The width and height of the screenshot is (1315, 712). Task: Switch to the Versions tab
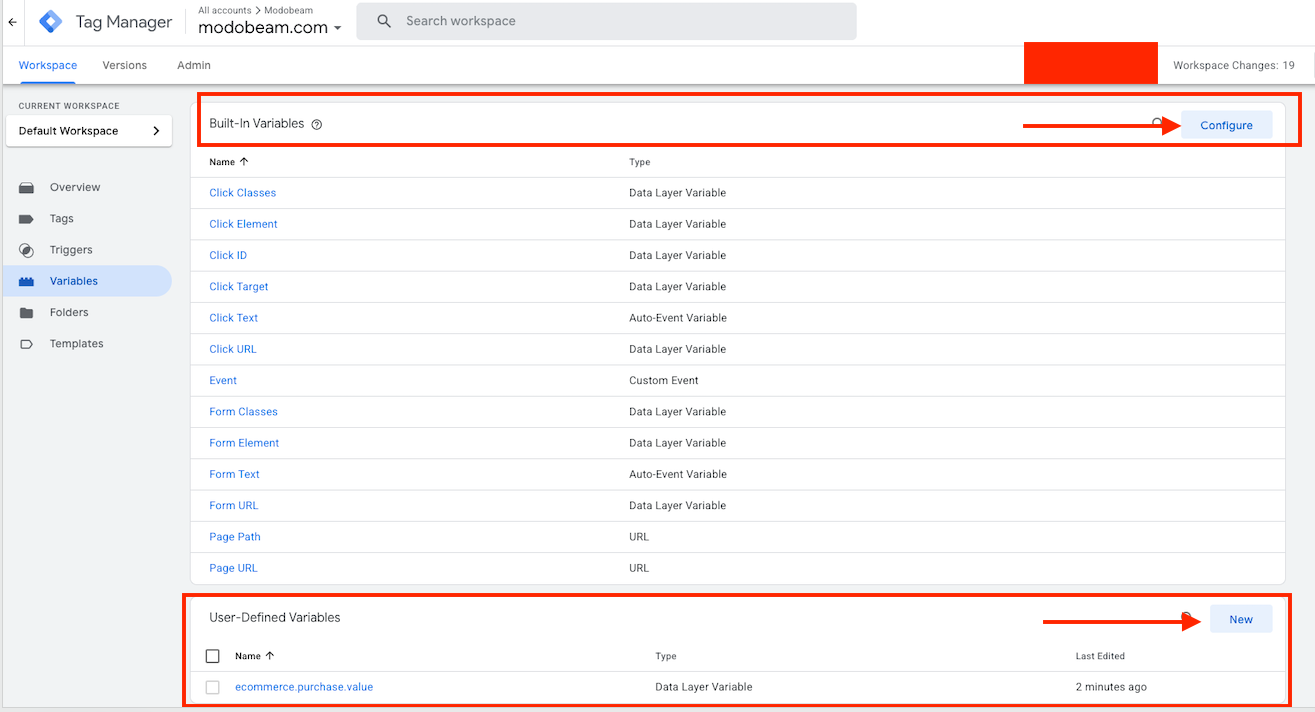124,65
